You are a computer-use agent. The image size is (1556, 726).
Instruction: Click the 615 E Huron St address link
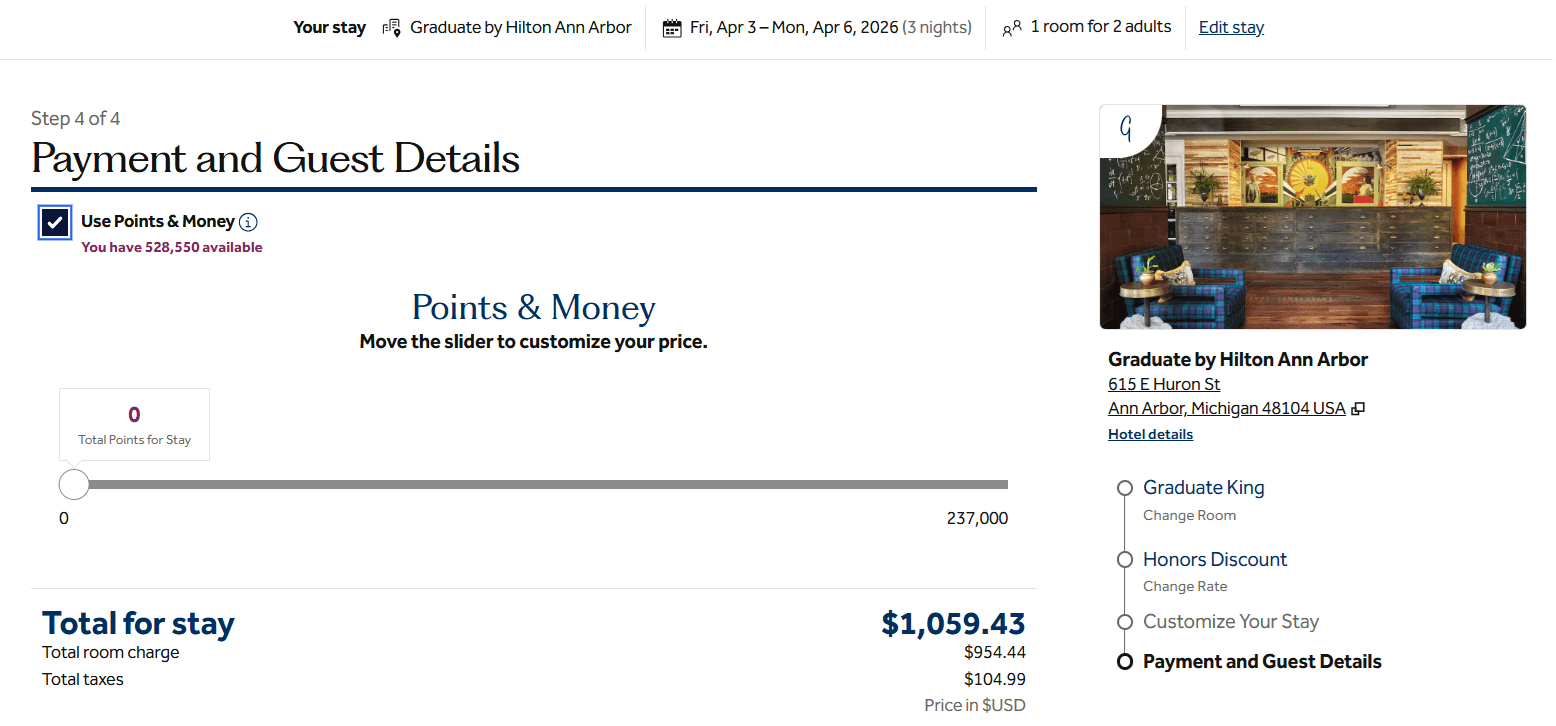click(x=1164, y=384)
